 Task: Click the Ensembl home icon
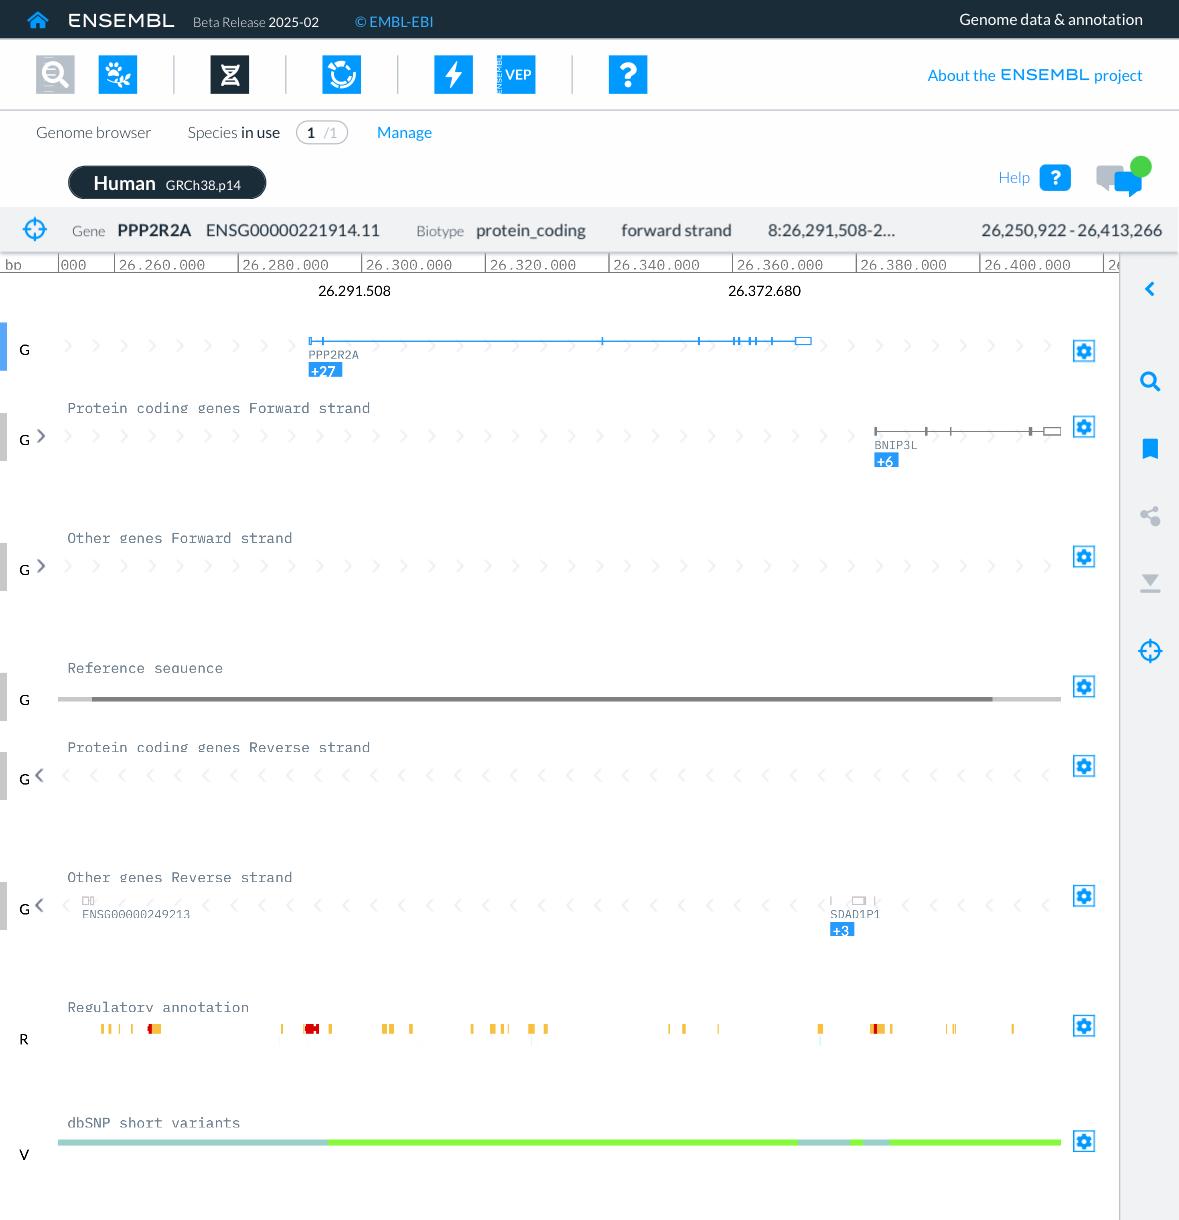pos(38,20)
